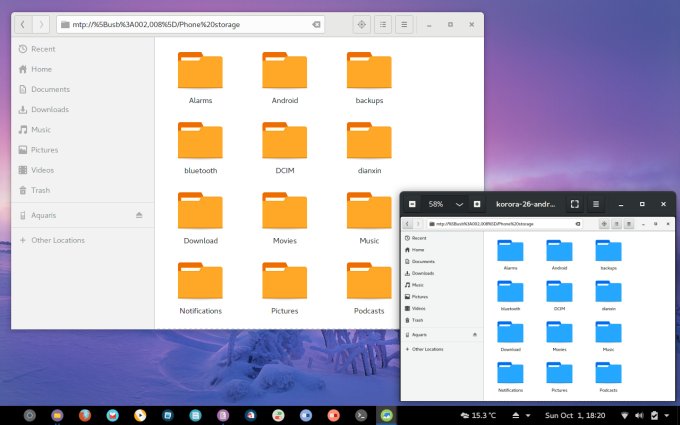Clear the location bar path text
680x425 pixels.
(316, 24)
